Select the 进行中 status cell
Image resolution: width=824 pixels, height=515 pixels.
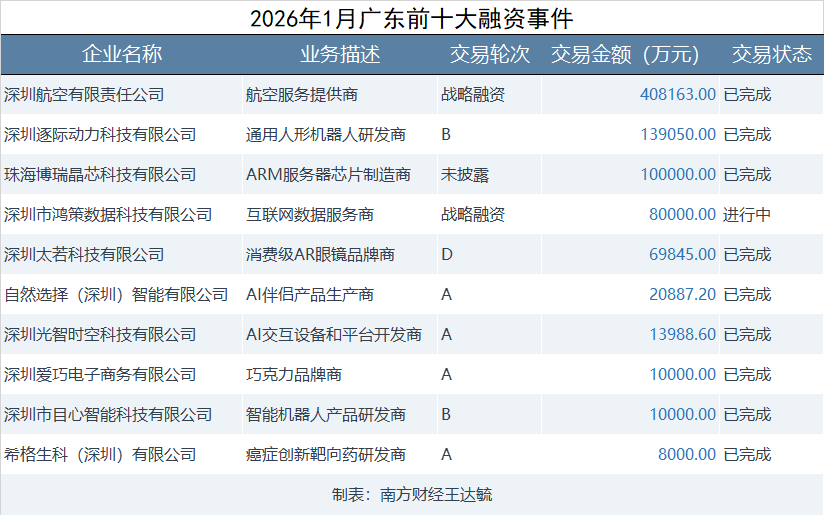coord(747,215)
